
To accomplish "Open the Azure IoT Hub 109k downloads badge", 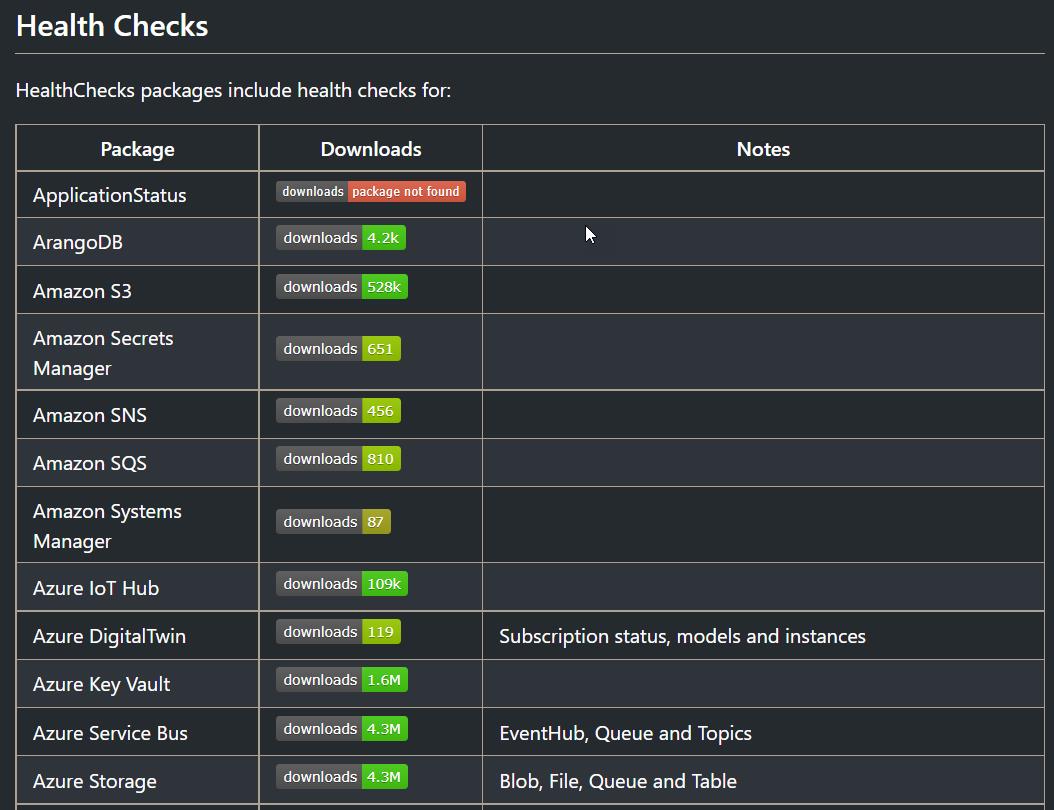I will click(342, 584).
